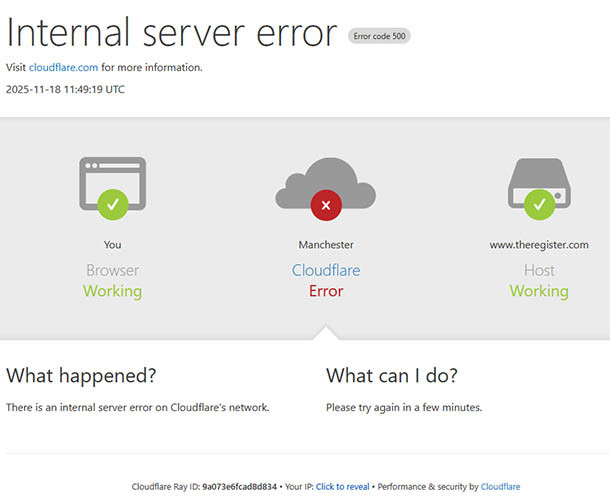Click the 'You' label
This screenshot has height=504, width=610.
pos(112,245)
